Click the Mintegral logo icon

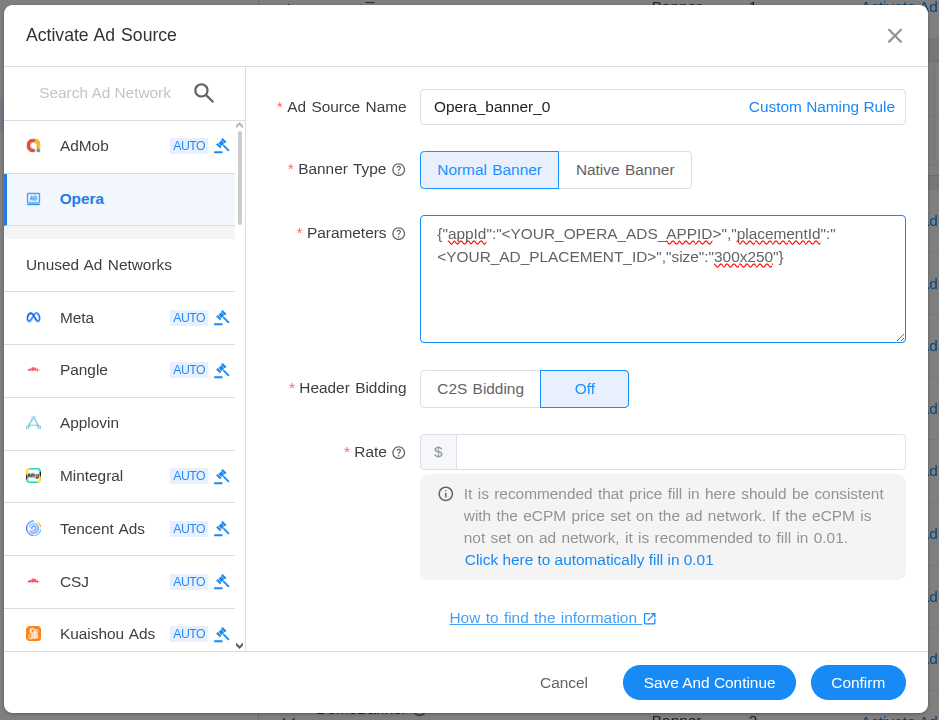(x=34, y=476)
